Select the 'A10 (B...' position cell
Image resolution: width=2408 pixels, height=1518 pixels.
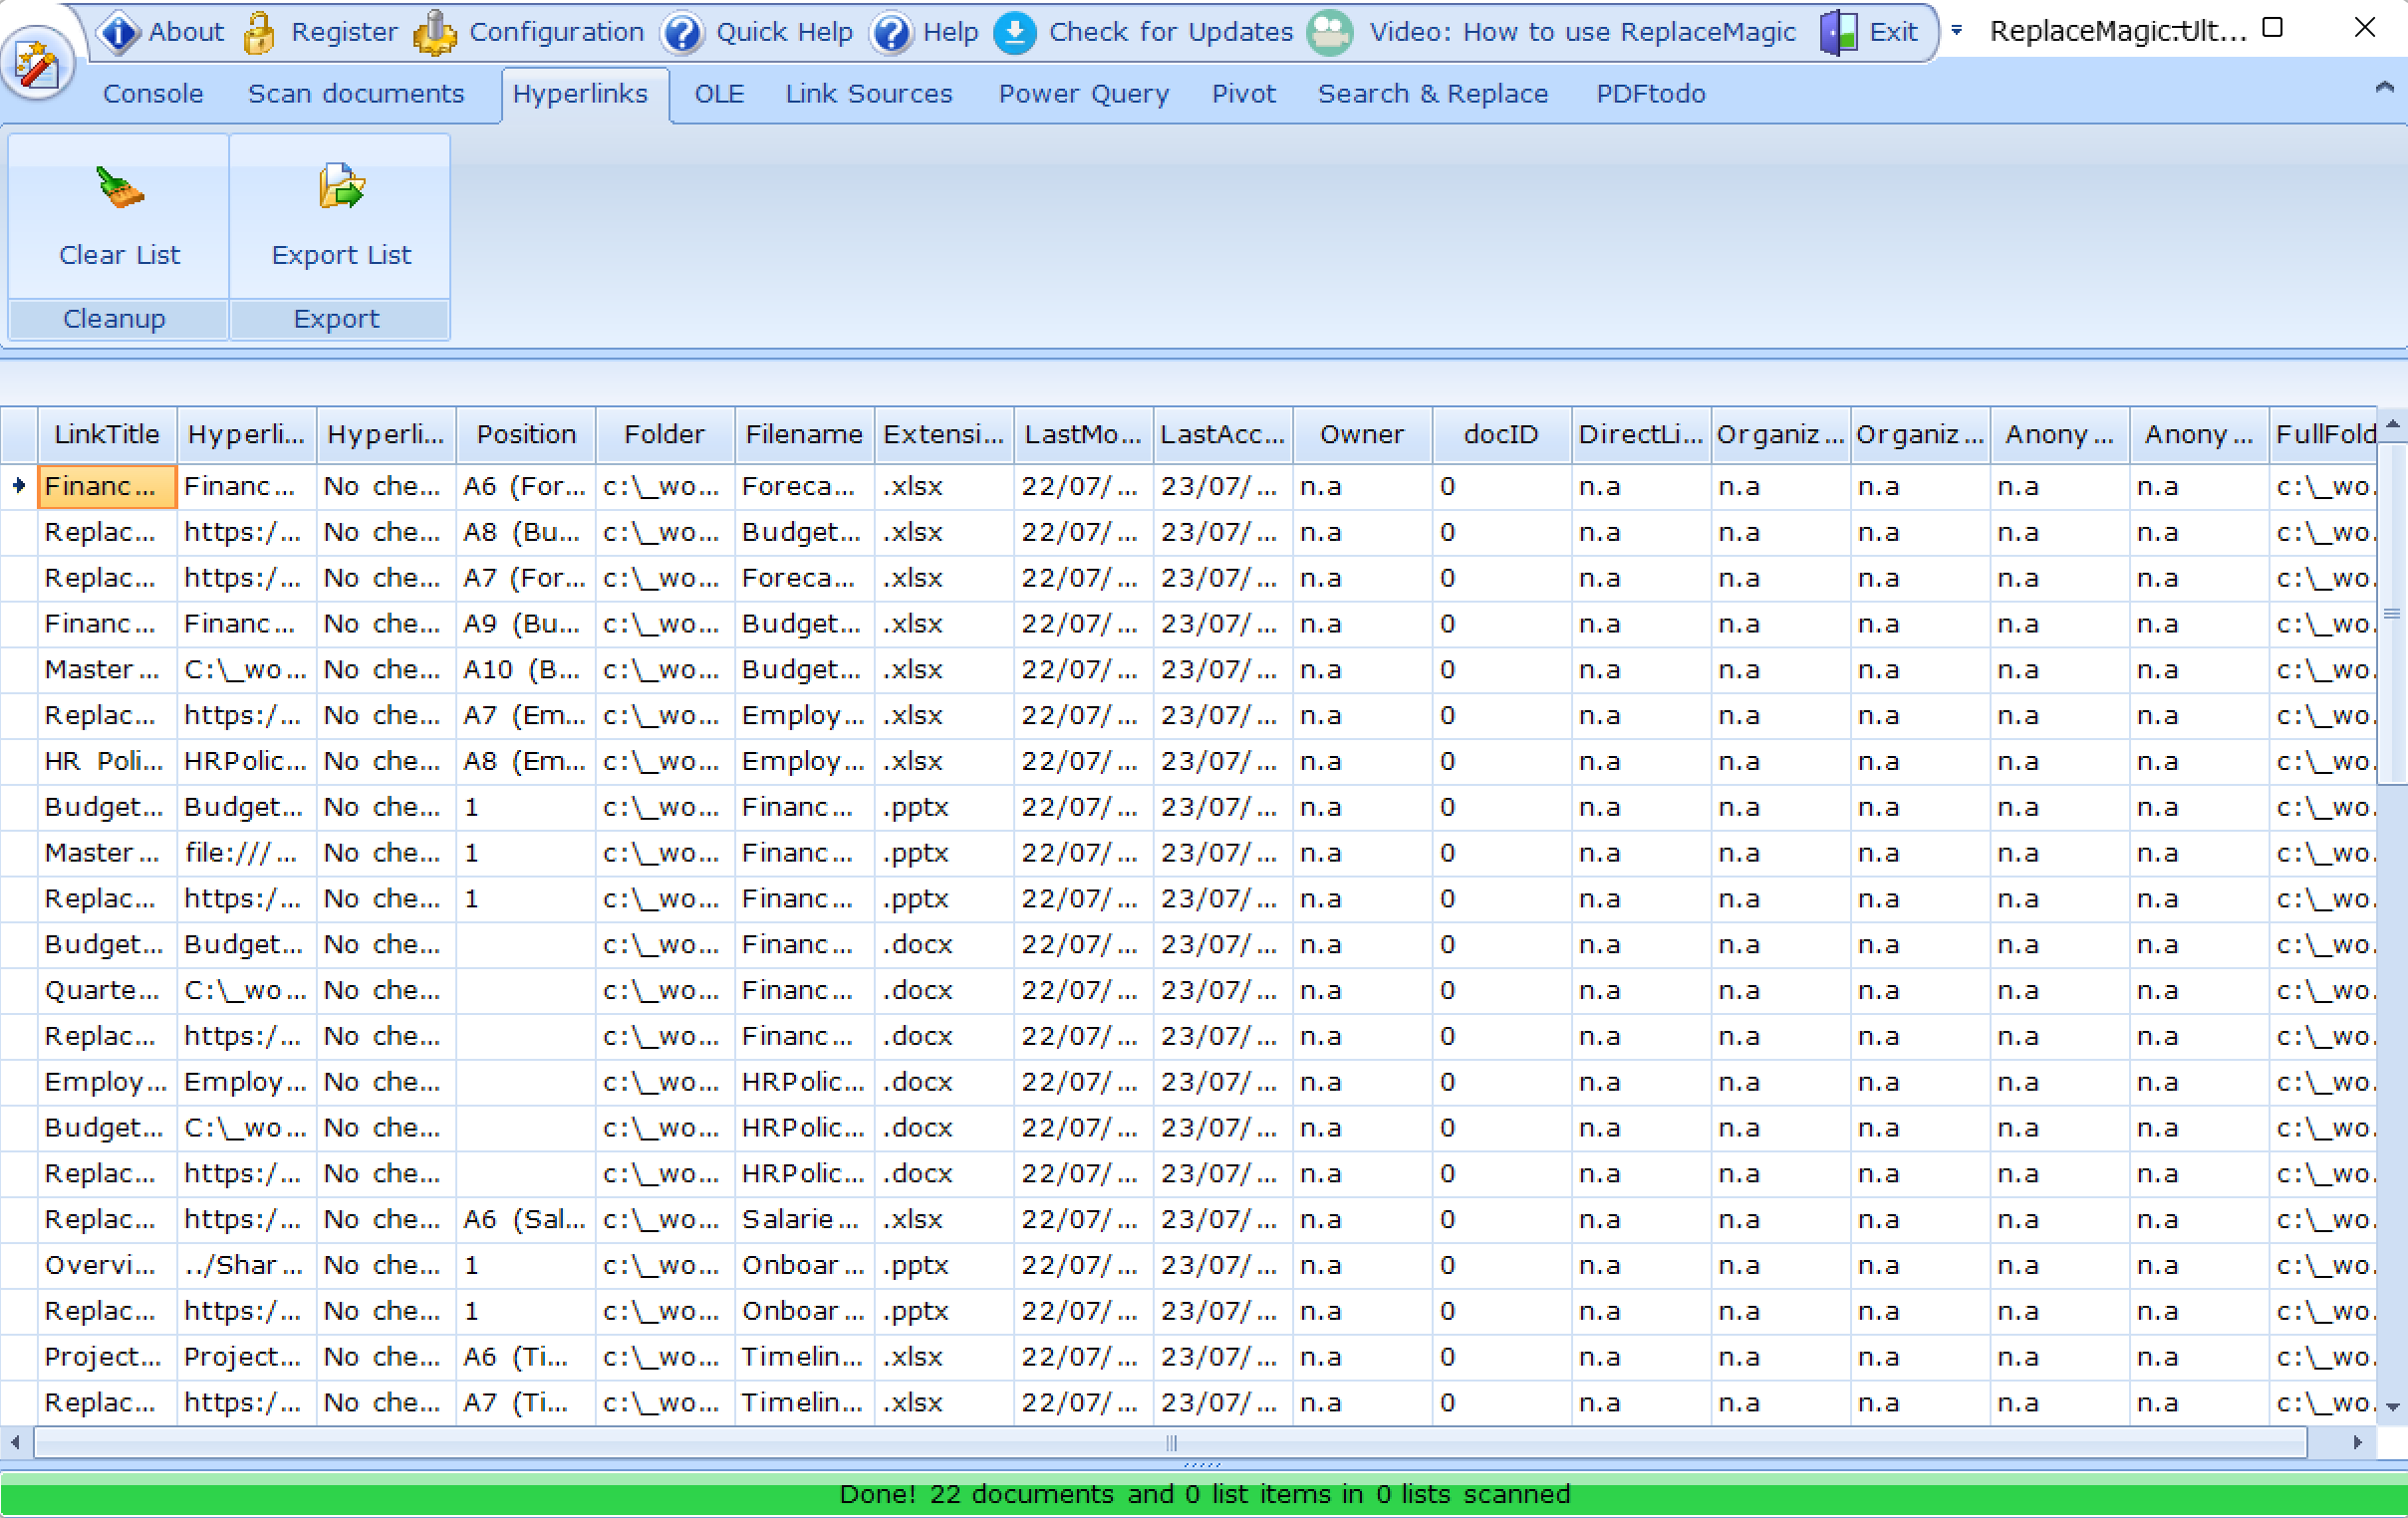pos(526,670)
